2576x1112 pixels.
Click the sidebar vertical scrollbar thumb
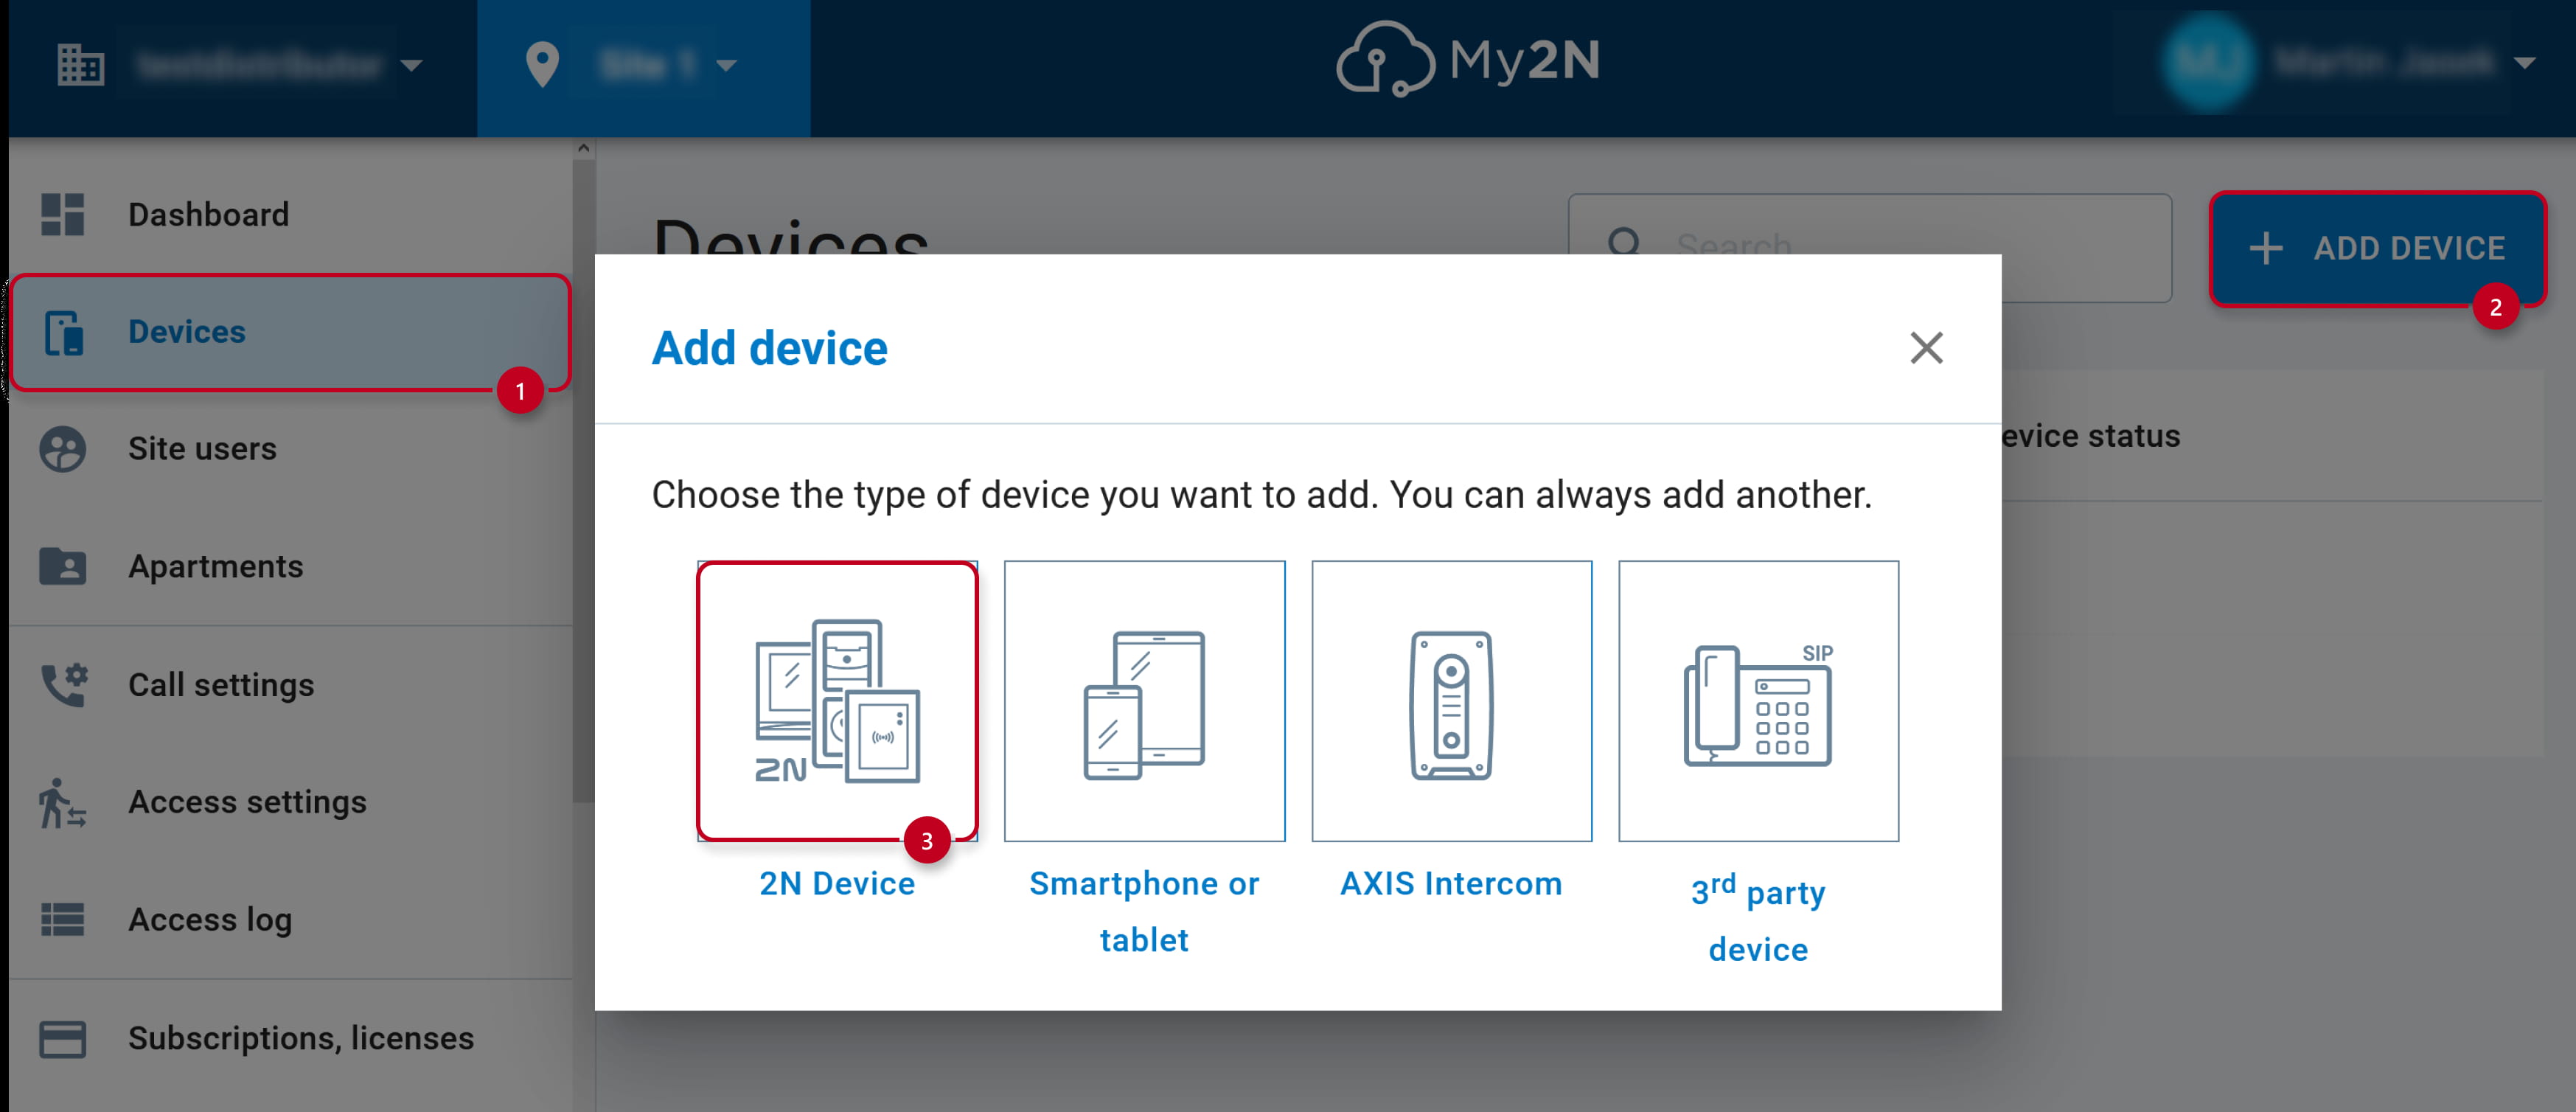coord(583,482)
